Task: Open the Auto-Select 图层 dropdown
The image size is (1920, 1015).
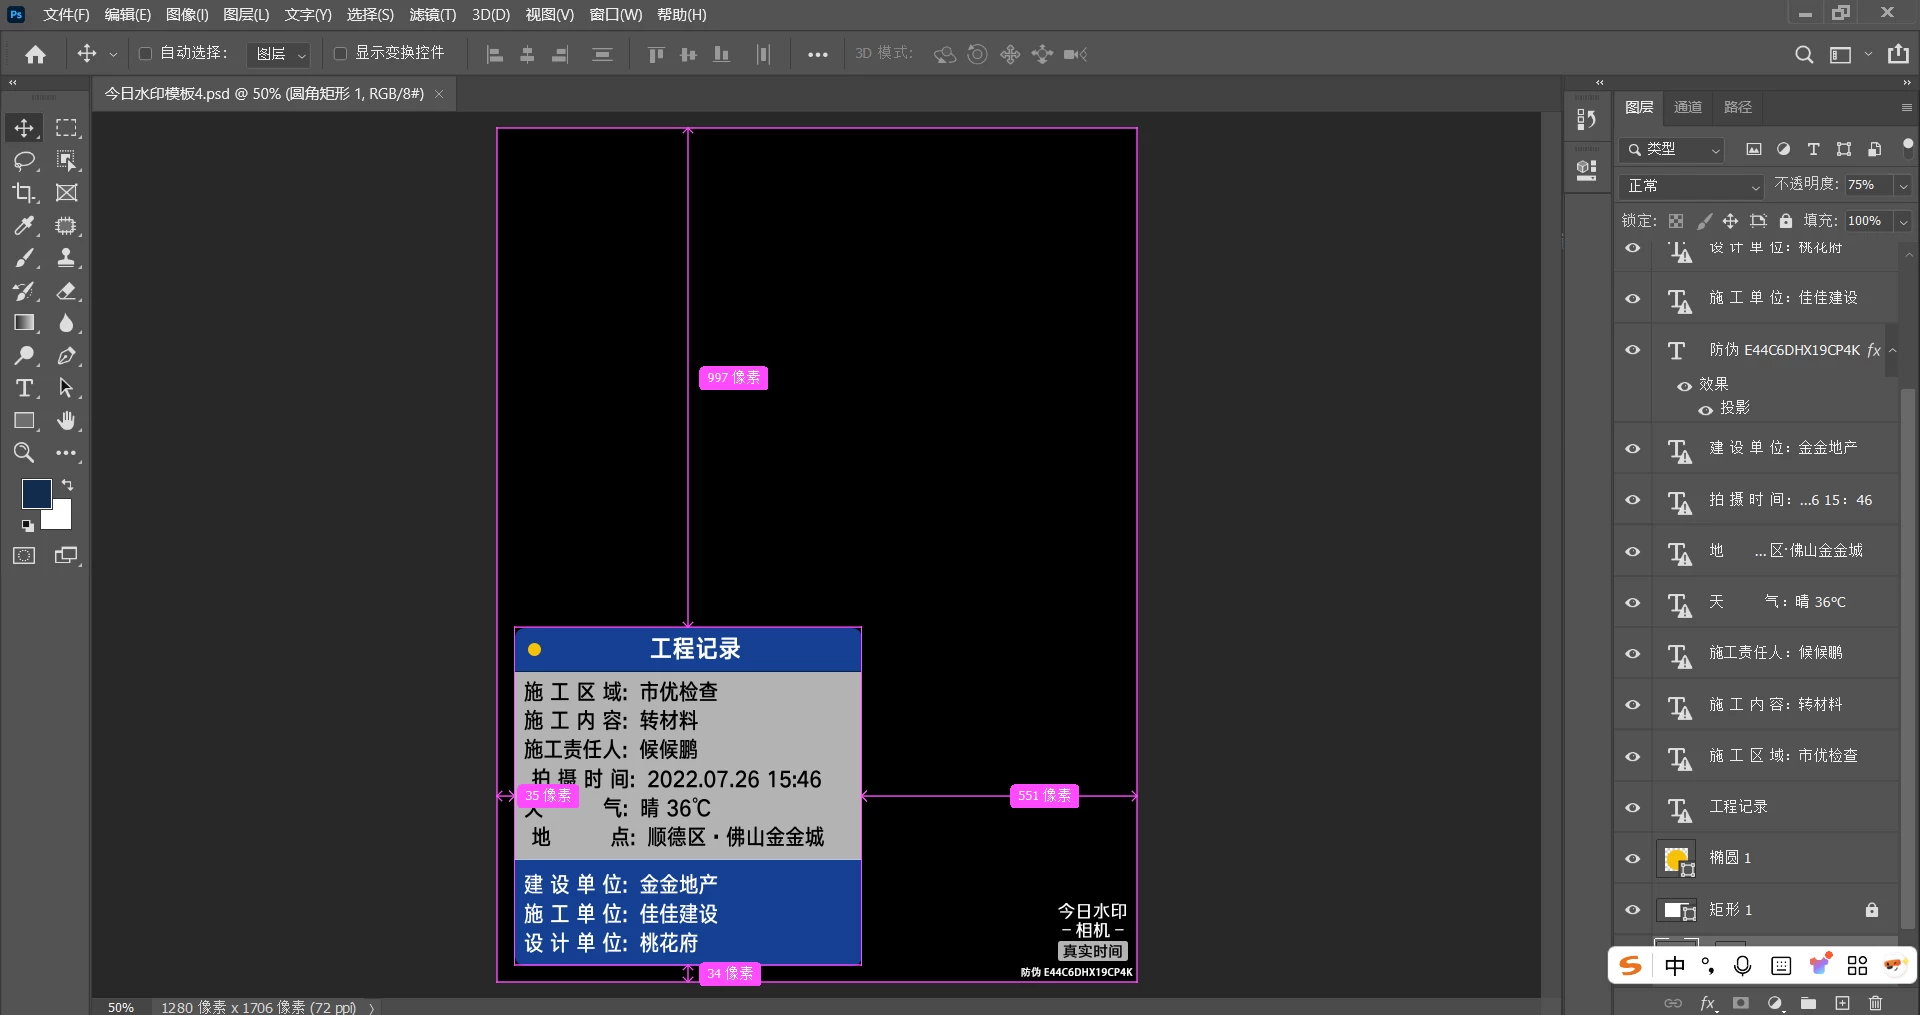Action: point(278,54)
